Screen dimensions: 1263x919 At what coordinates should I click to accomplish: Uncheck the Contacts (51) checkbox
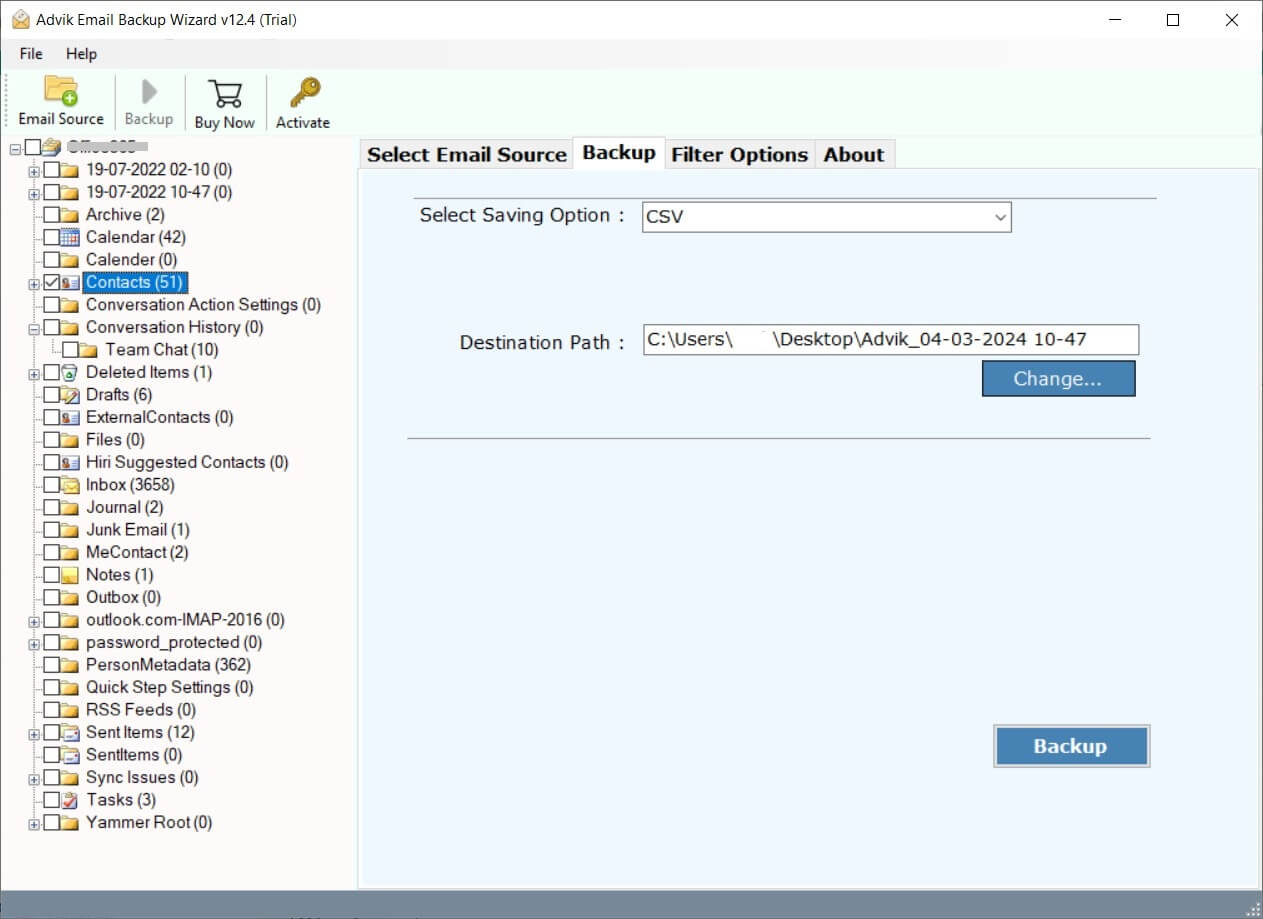coord(52,282)
